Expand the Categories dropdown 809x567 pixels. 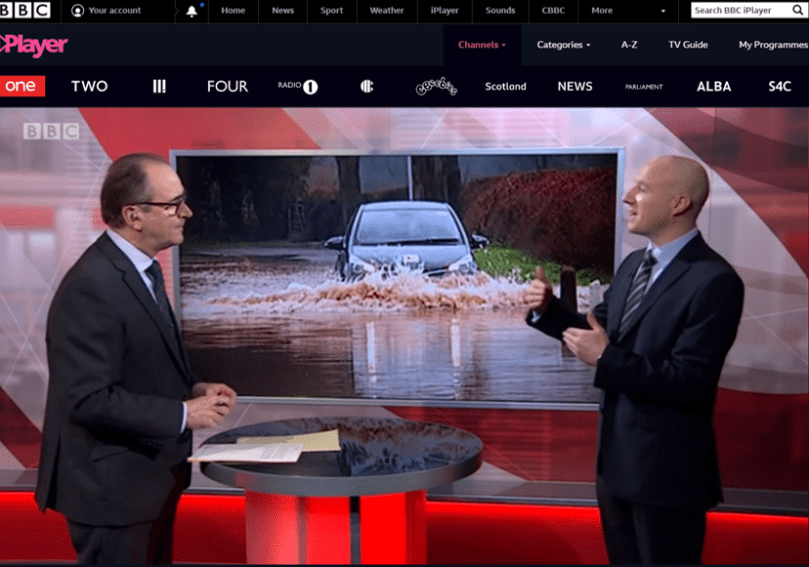pos(563,44)
